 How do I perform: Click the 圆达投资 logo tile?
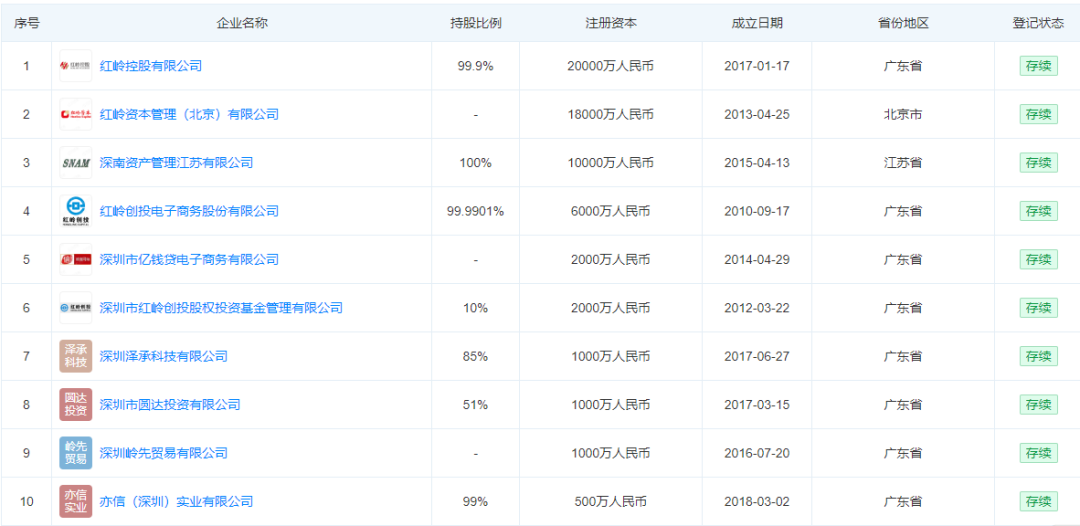tap(76, 405)
